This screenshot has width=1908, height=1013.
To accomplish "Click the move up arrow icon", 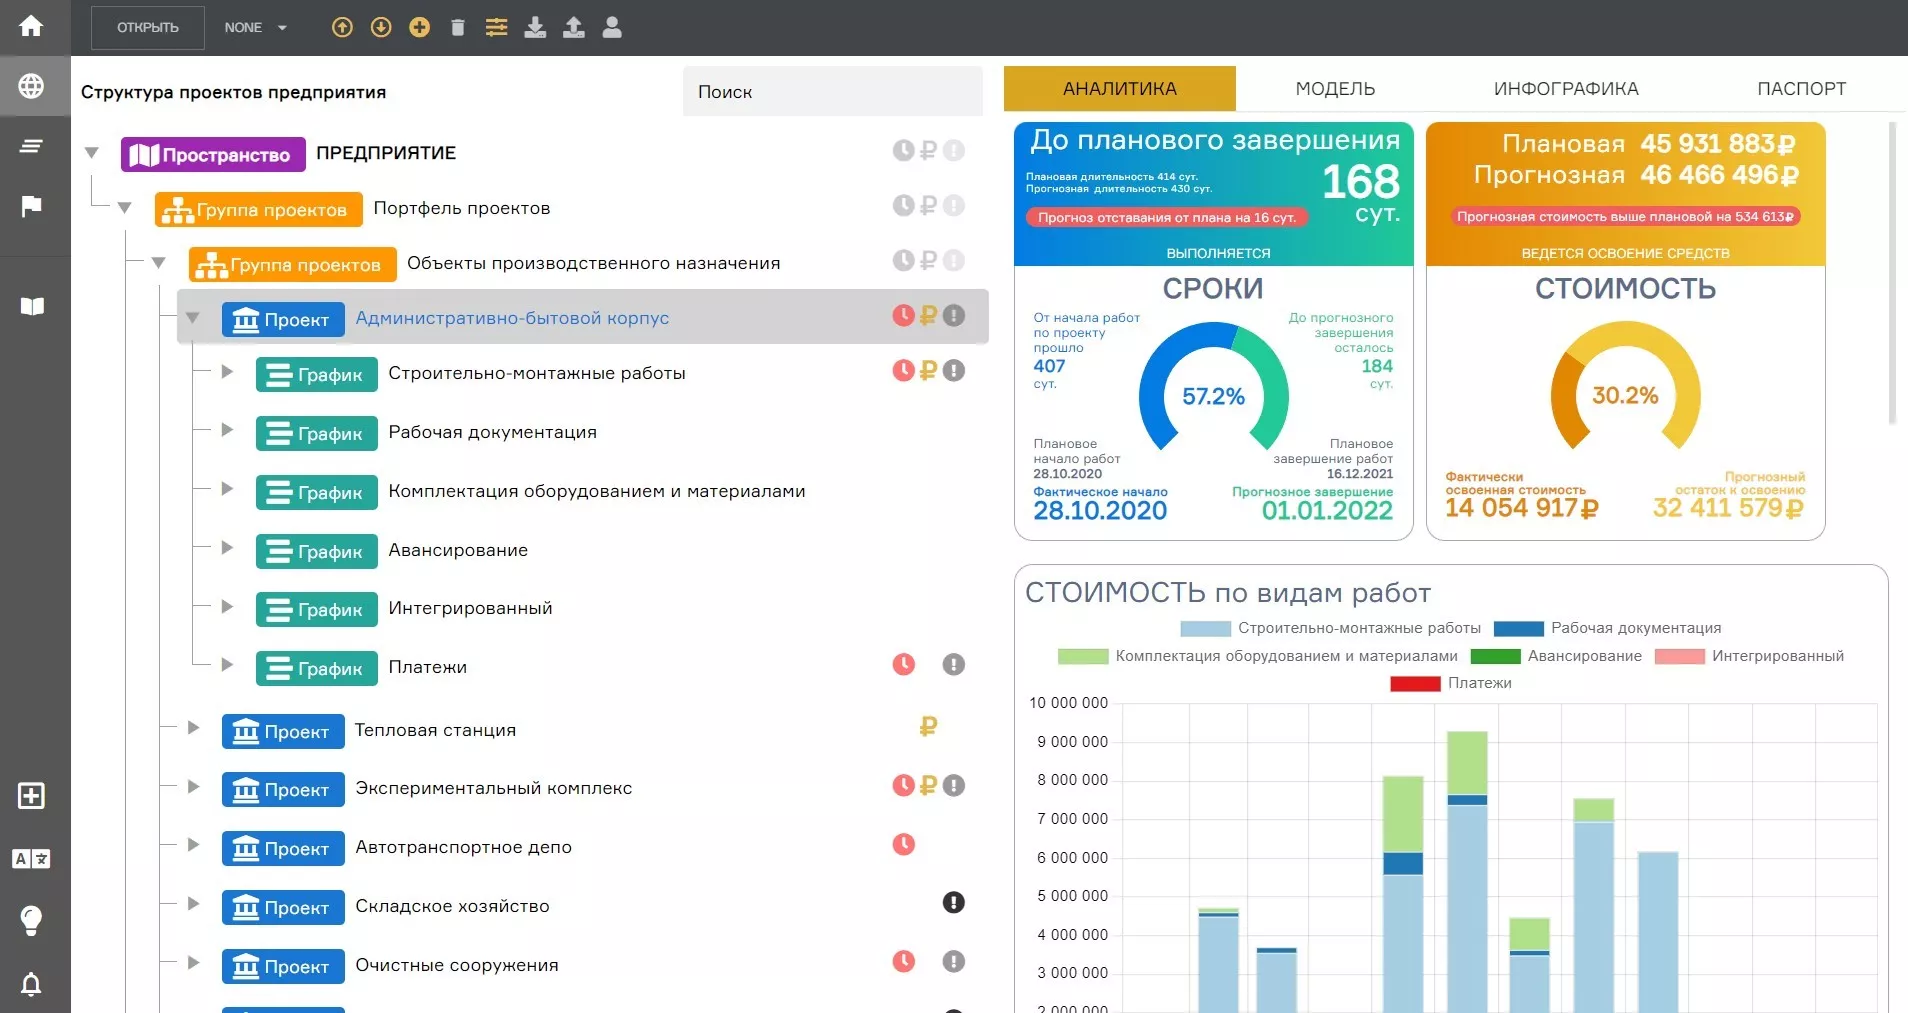I will click(x=342, y=28).
